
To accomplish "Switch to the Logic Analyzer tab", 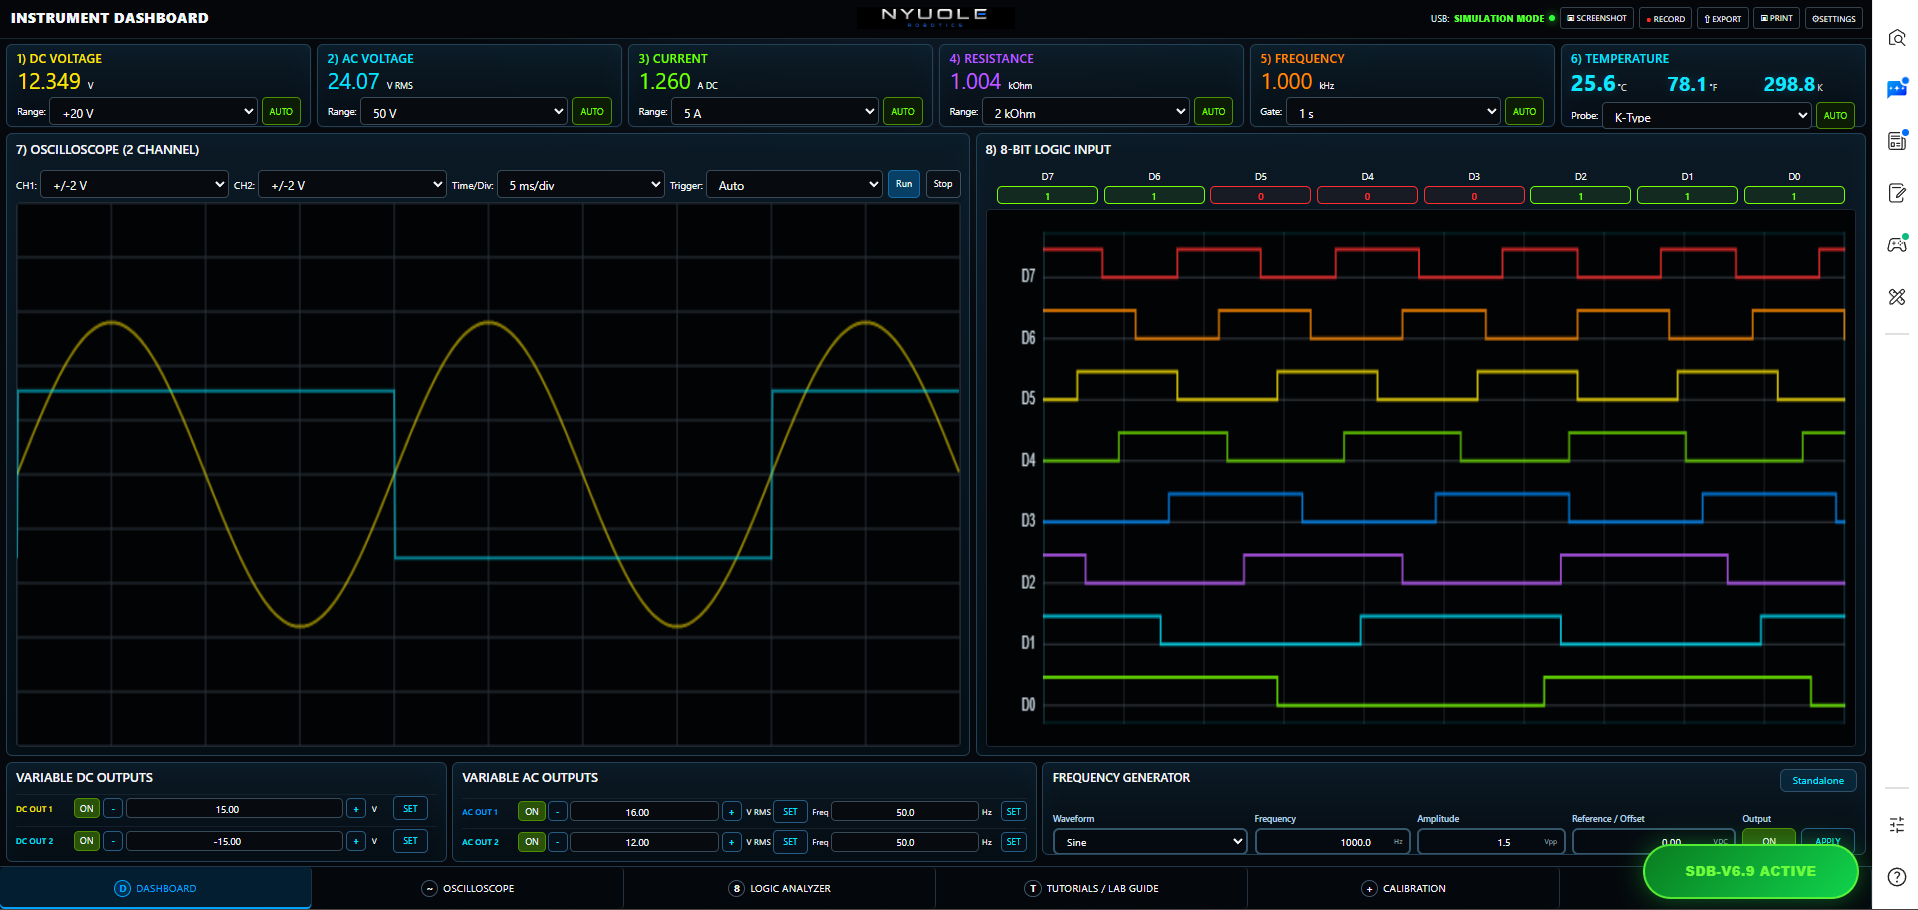I will pos(780,888).
